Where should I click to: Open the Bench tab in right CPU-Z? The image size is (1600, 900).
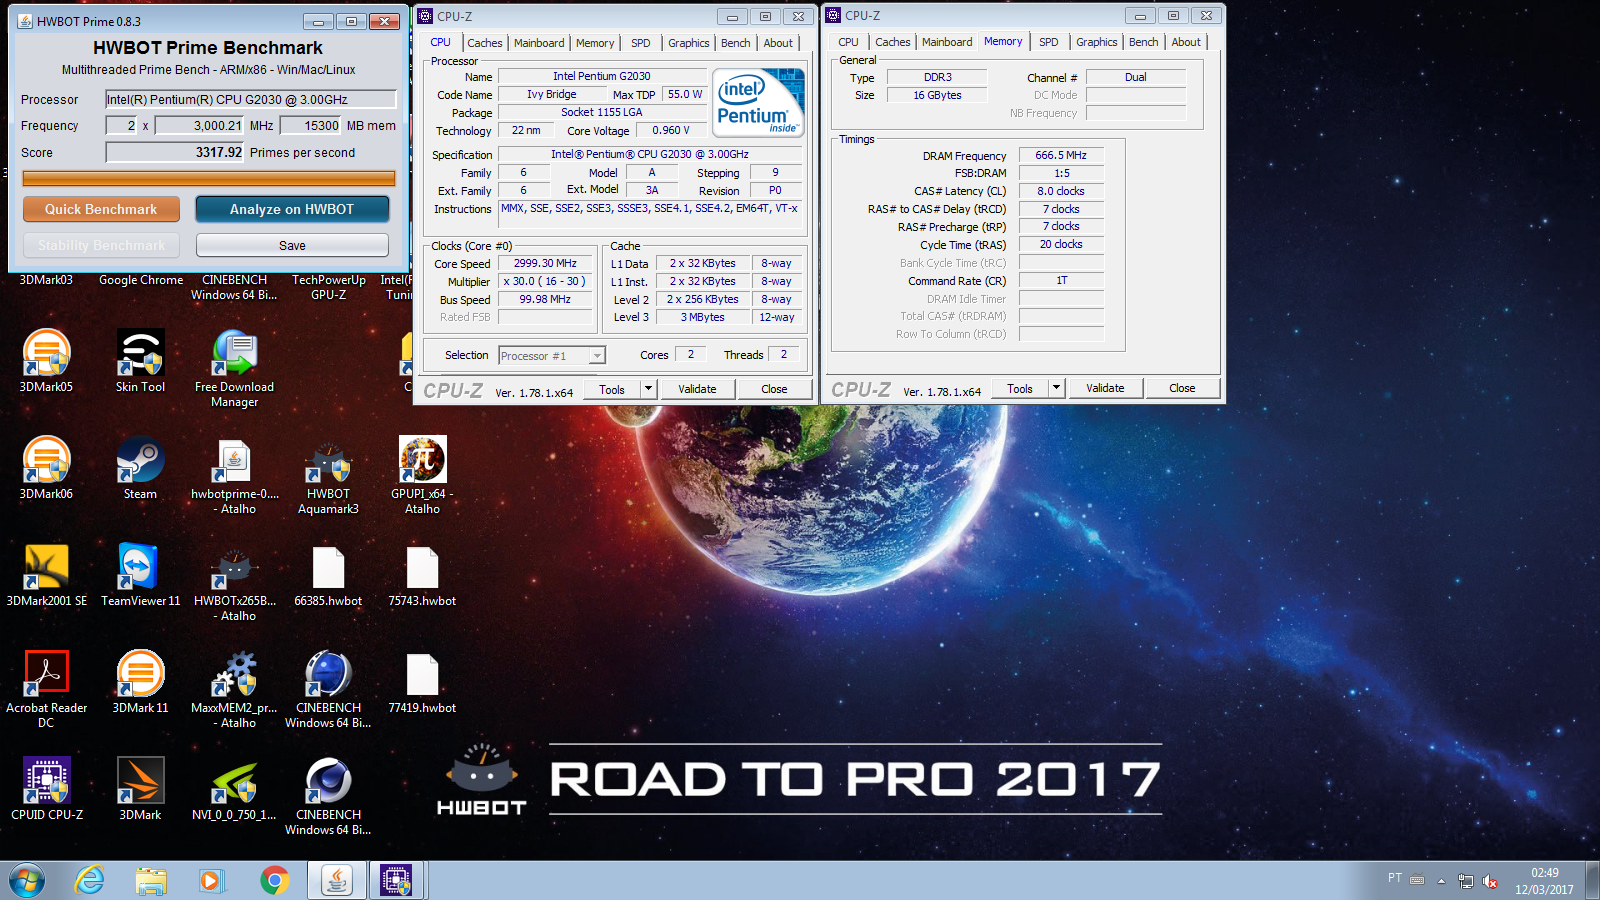tap(1144, 42)
